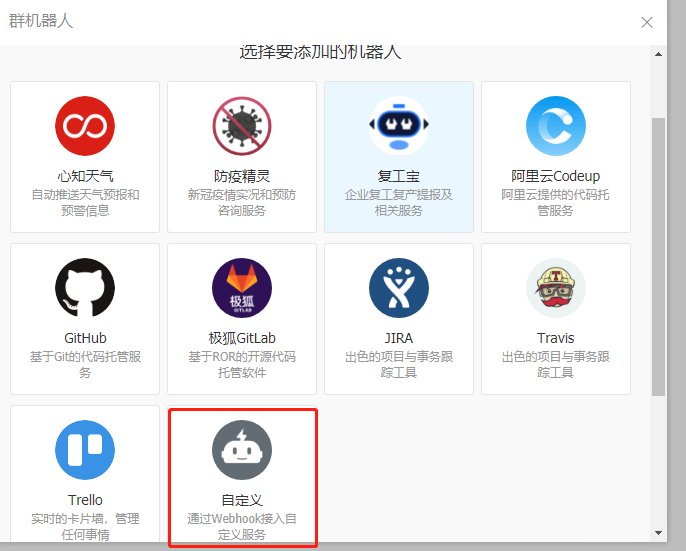Select the Trello board icon
686x551 pixels.
point(85,450)
